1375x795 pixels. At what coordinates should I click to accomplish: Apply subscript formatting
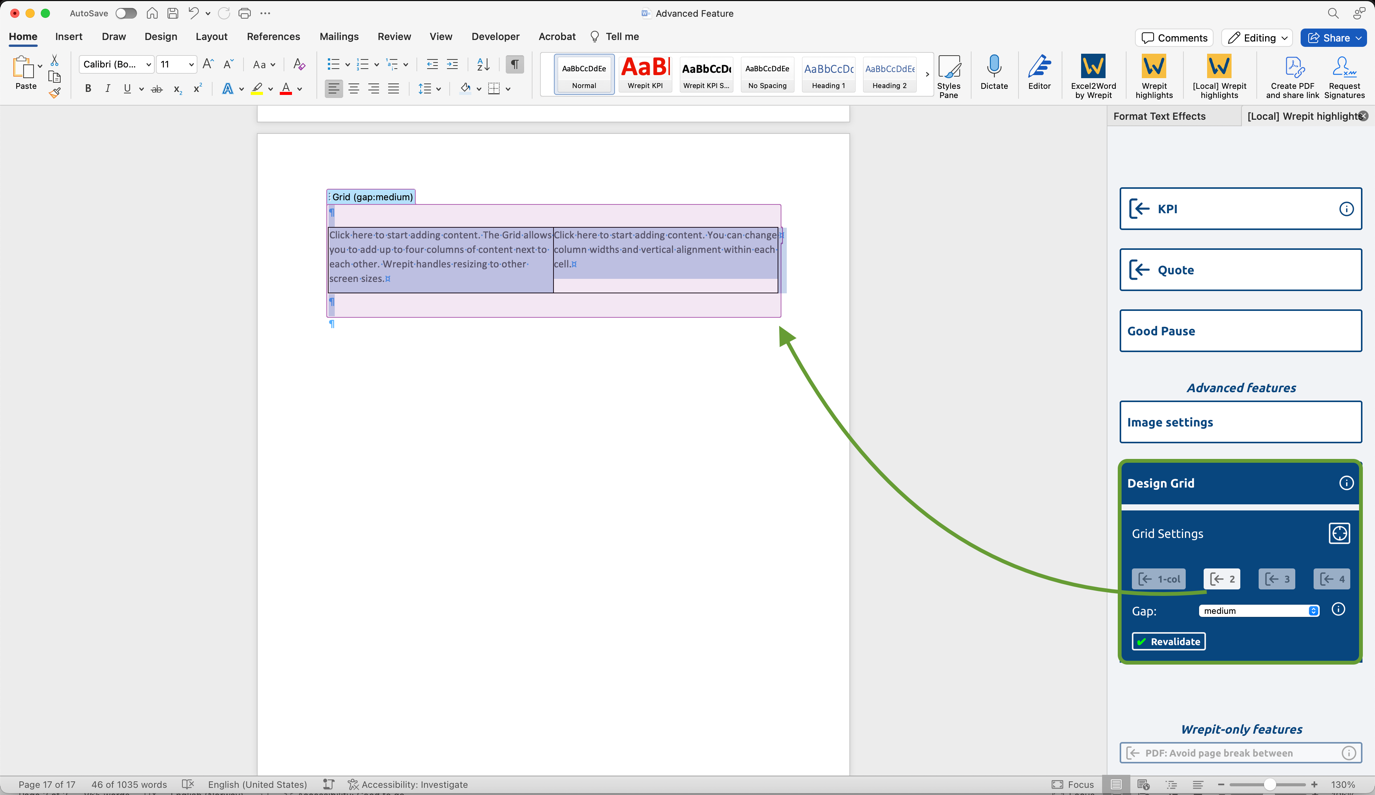pyautogui.click(x=178, y=89)
